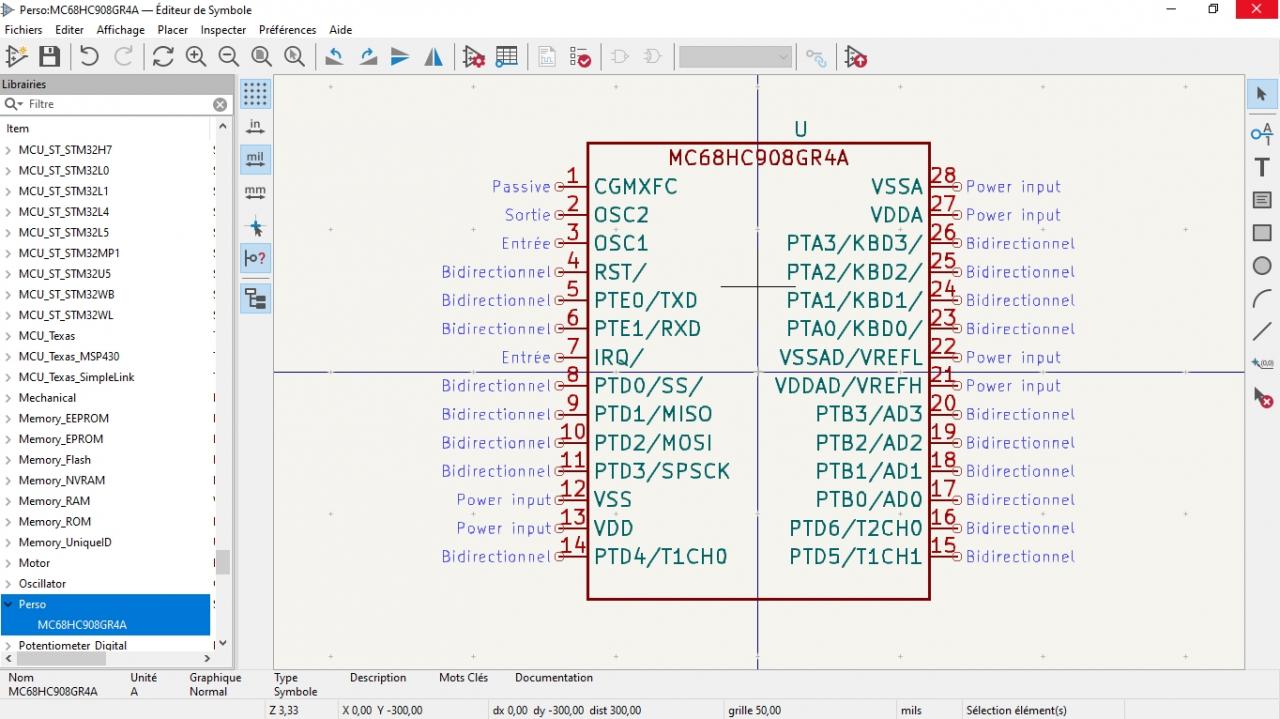Expand the MCU_Texas_MSP430 library
Image resolution: width=1280 pixels, height=719 pixels.
tap(9, 356)
